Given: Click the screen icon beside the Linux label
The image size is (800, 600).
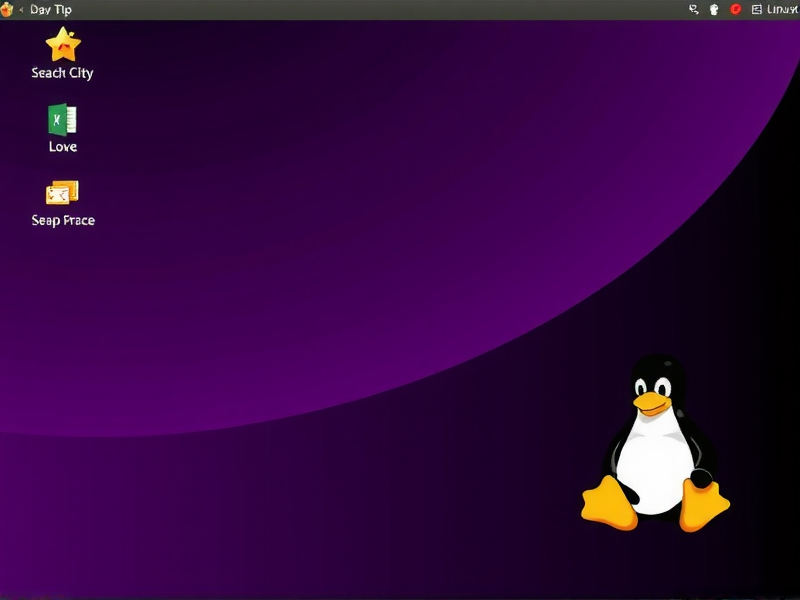Looking at the screenshot, I should click(x=755, y=9).
